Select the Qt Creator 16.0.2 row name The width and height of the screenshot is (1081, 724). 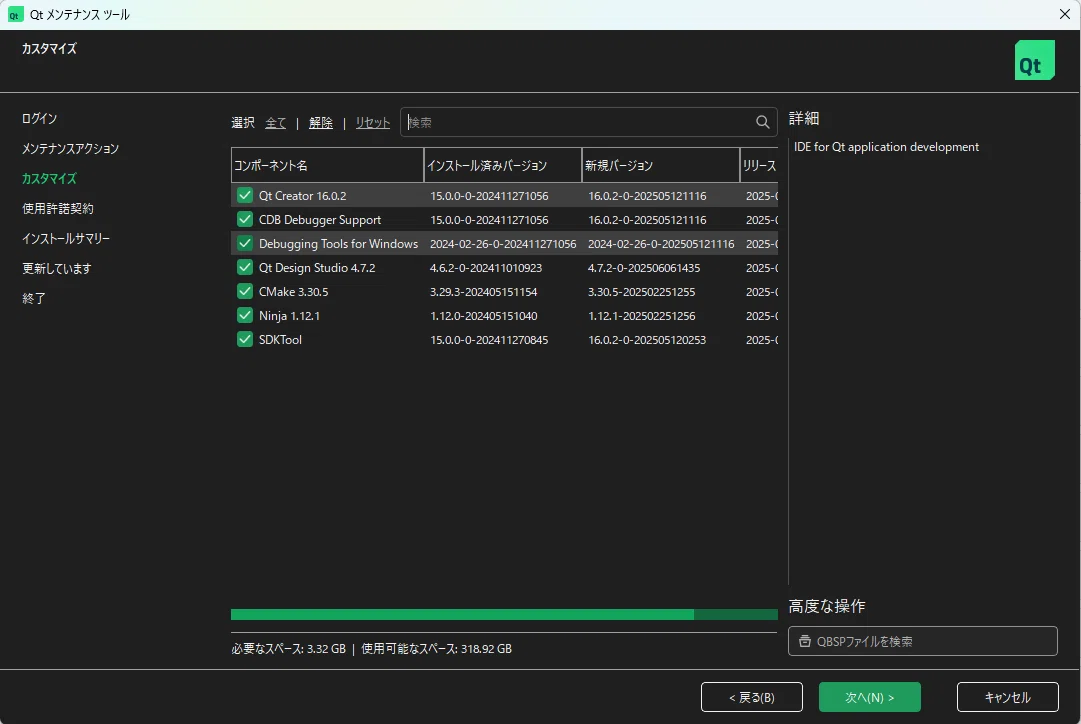[303, 196]
